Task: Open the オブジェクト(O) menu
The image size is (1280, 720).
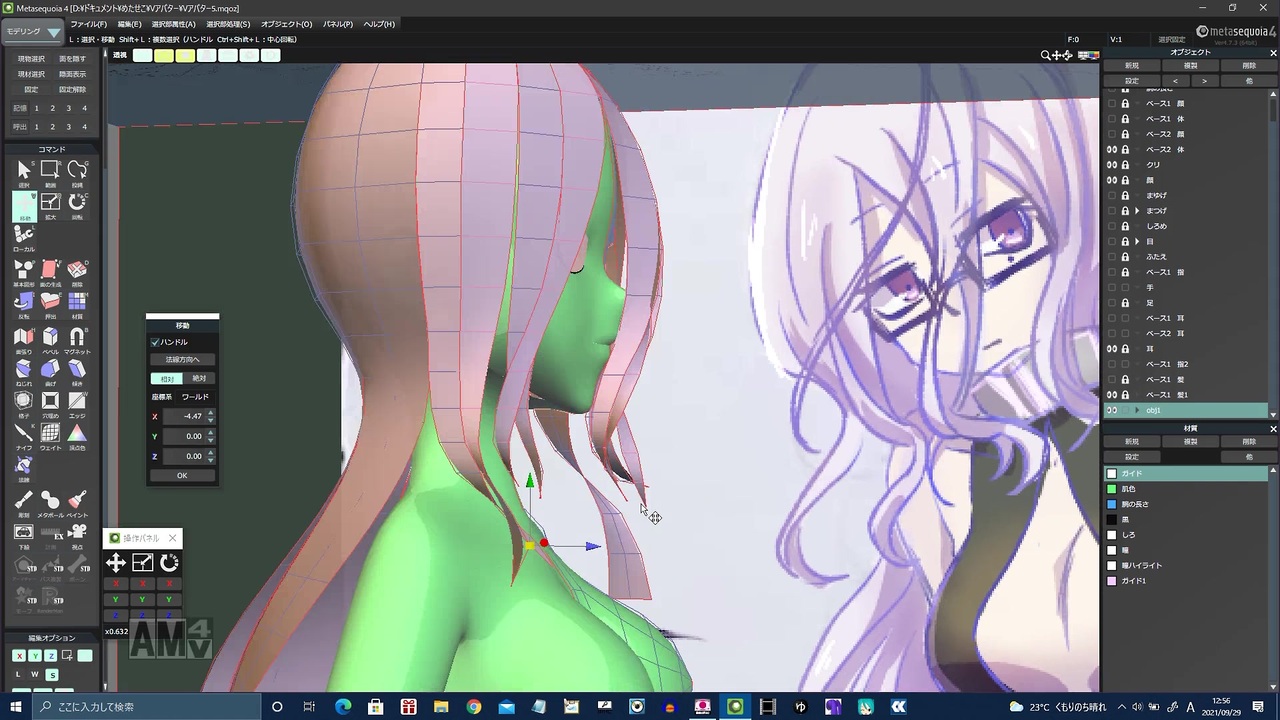Action: (286, 24)
